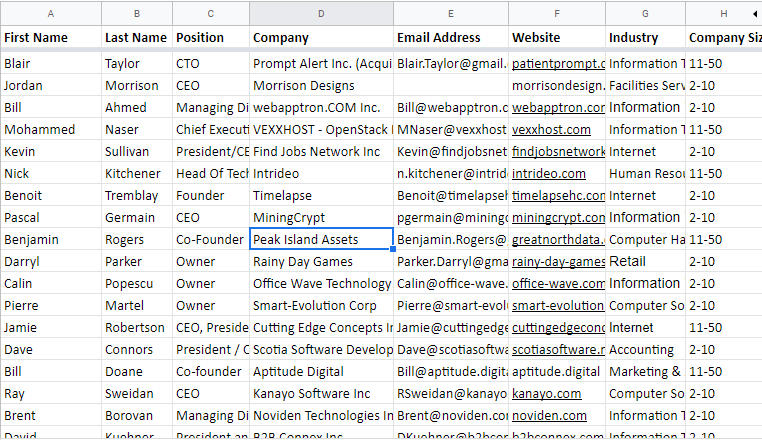Select the 'Marketing &' industry cell
The height and width of the screenshot is (440, 762).
645,372
